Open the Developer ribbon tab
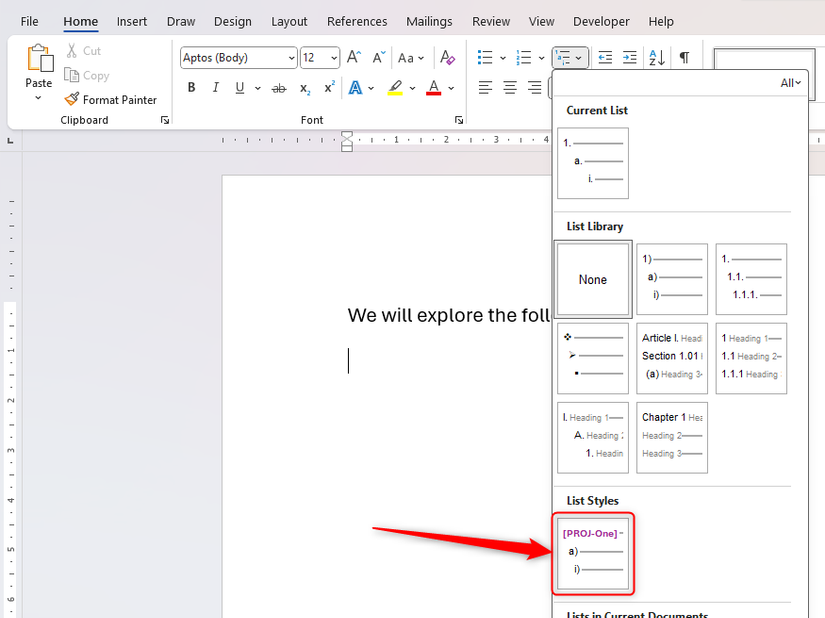This screenshot has height=618, width=825. (601, 21)
